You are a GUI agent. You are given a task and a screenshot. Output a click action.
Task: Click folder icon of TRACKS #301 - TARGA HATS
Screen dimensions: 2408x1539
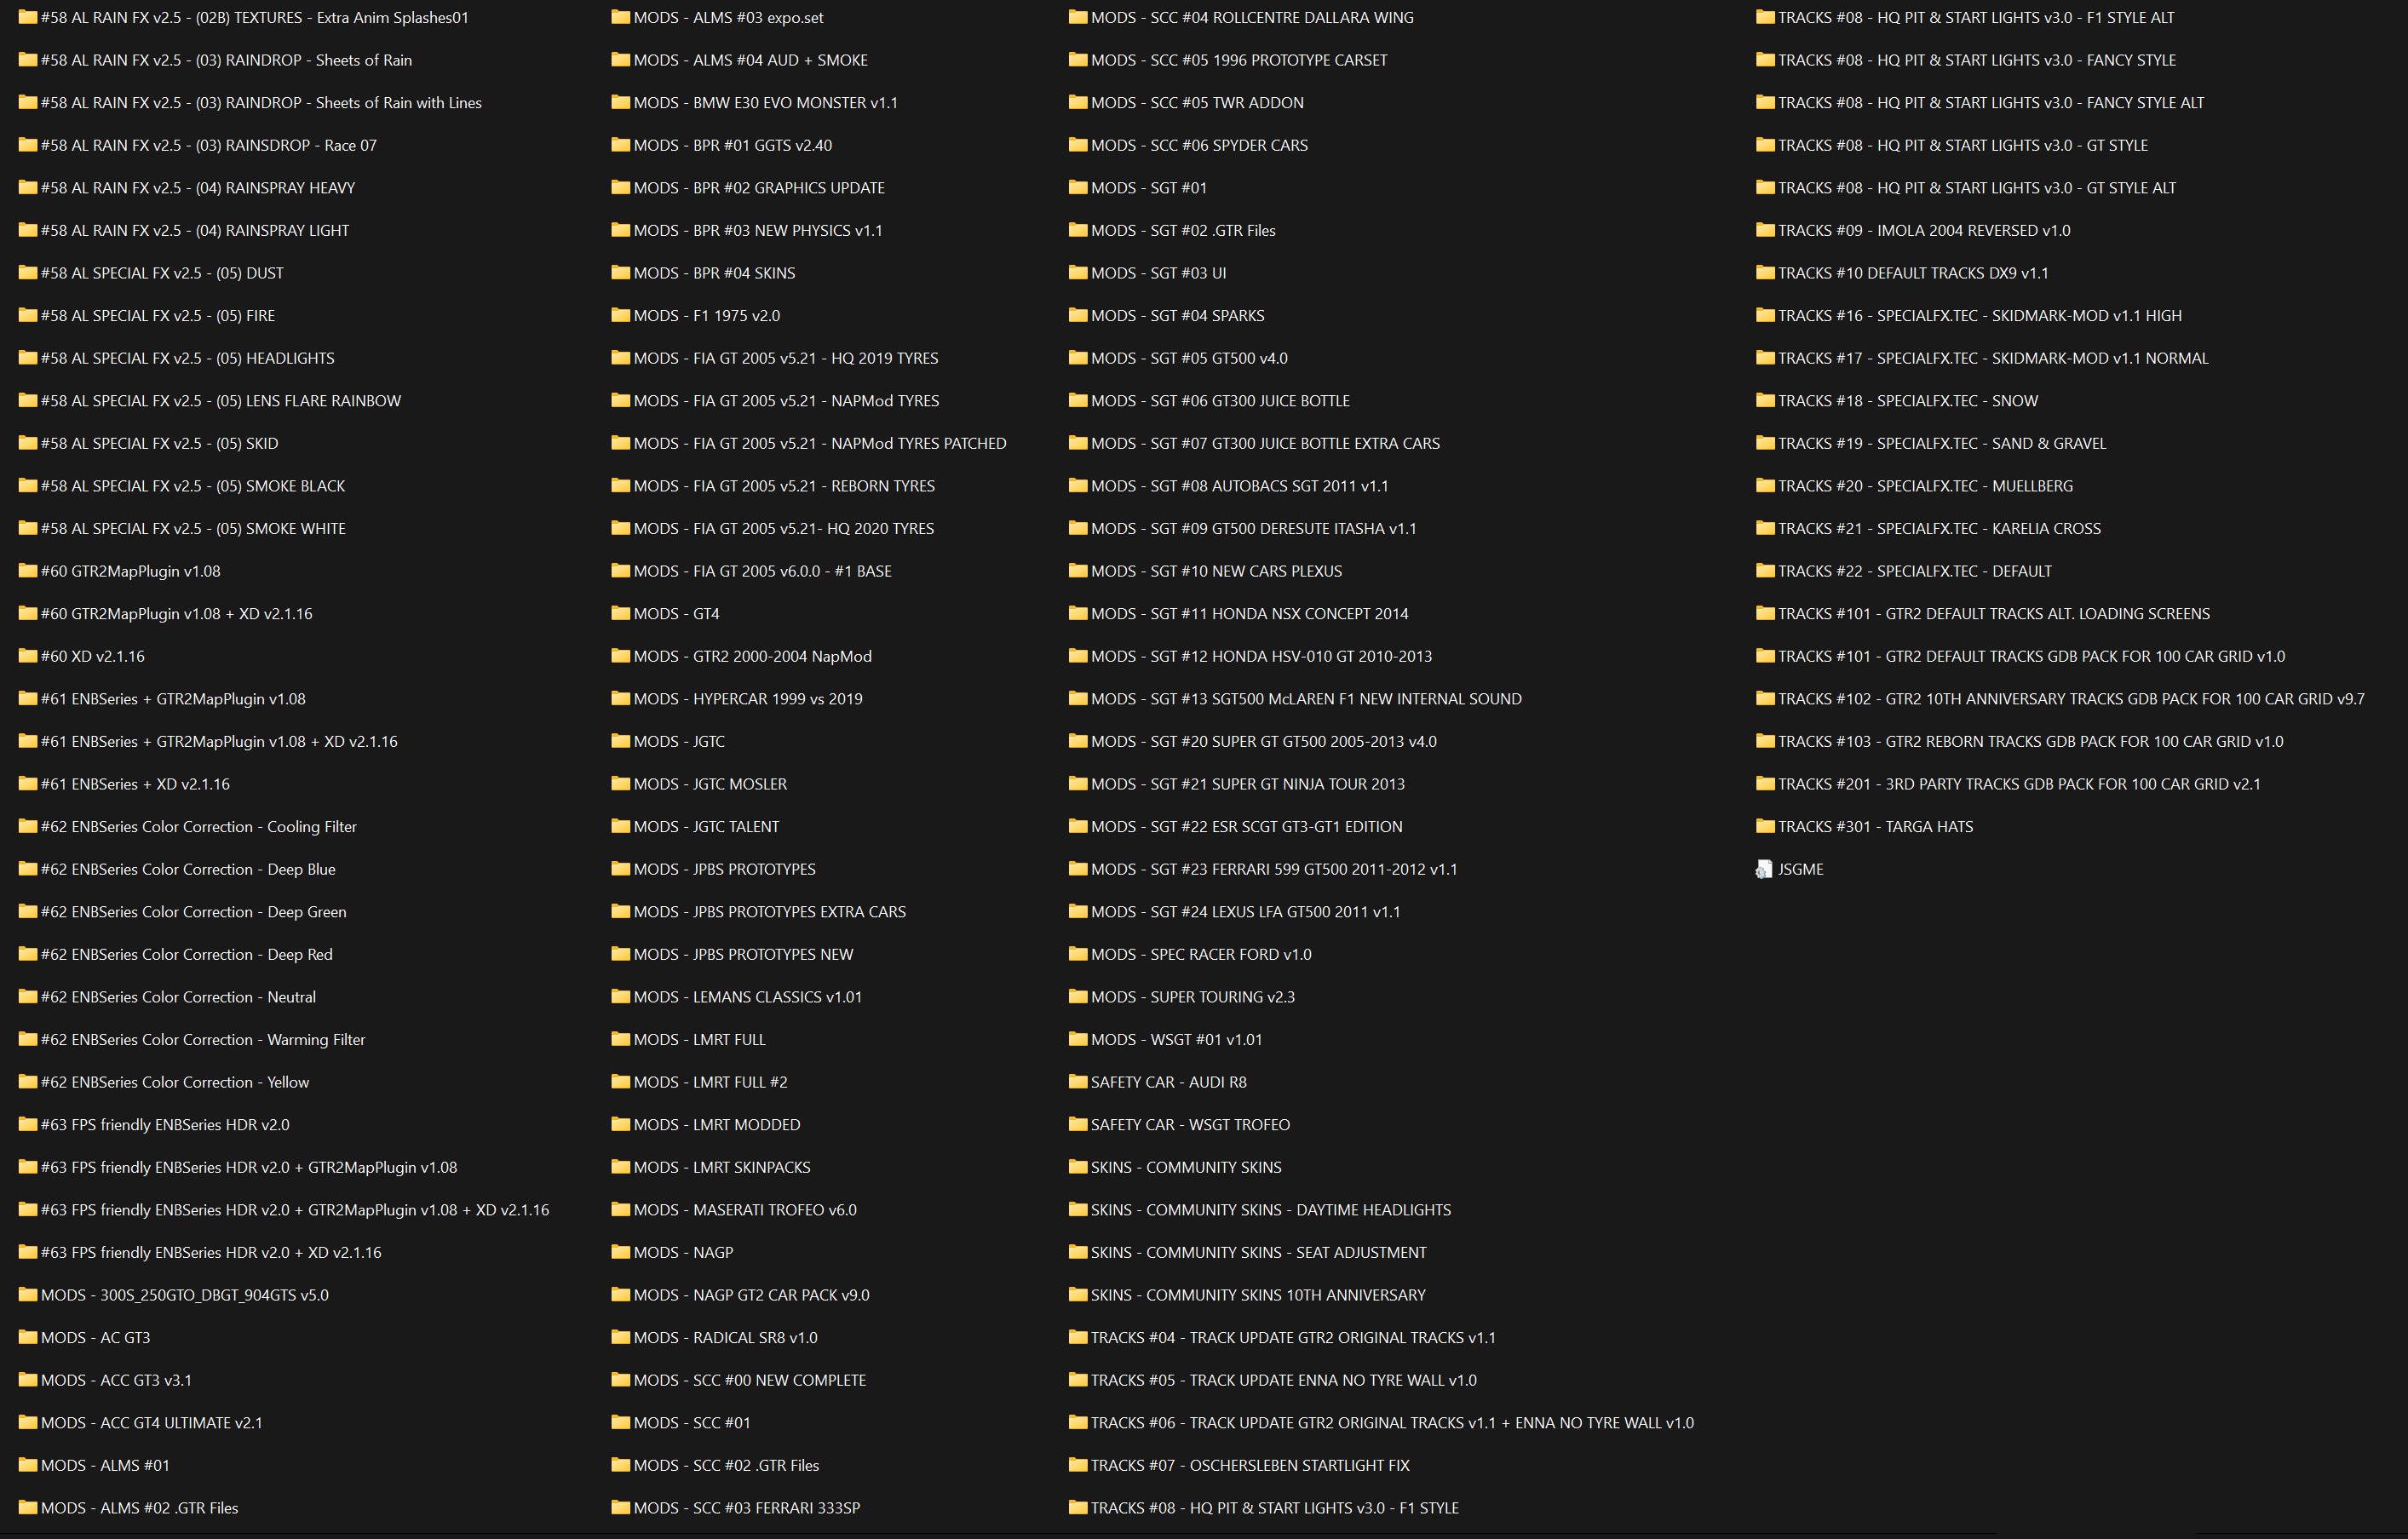coord(1764,826)
